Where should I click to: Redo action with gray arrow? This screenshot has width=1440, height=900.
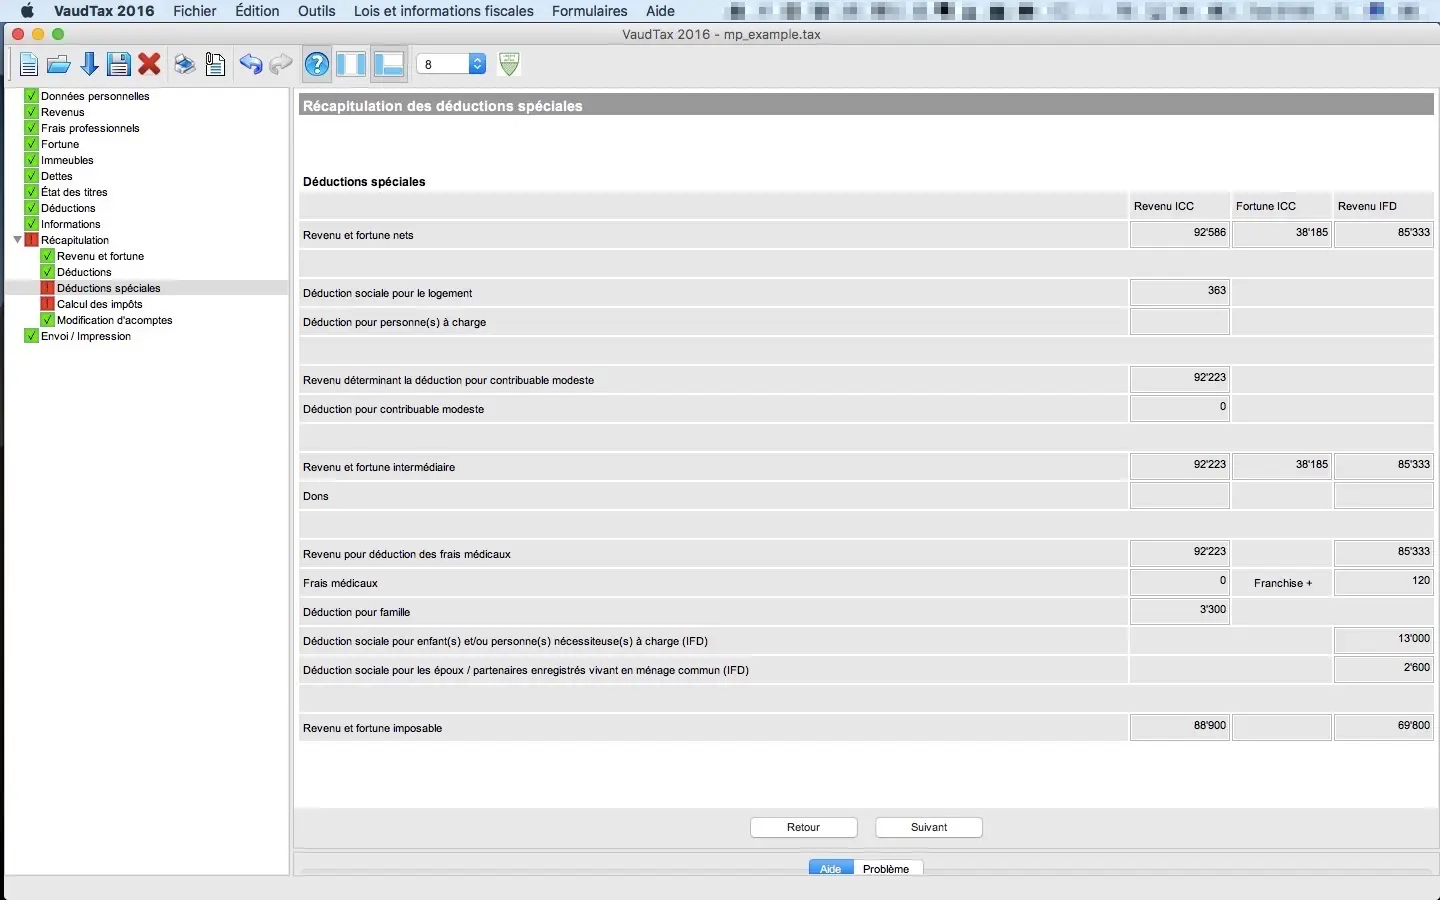tap(281, 65)
